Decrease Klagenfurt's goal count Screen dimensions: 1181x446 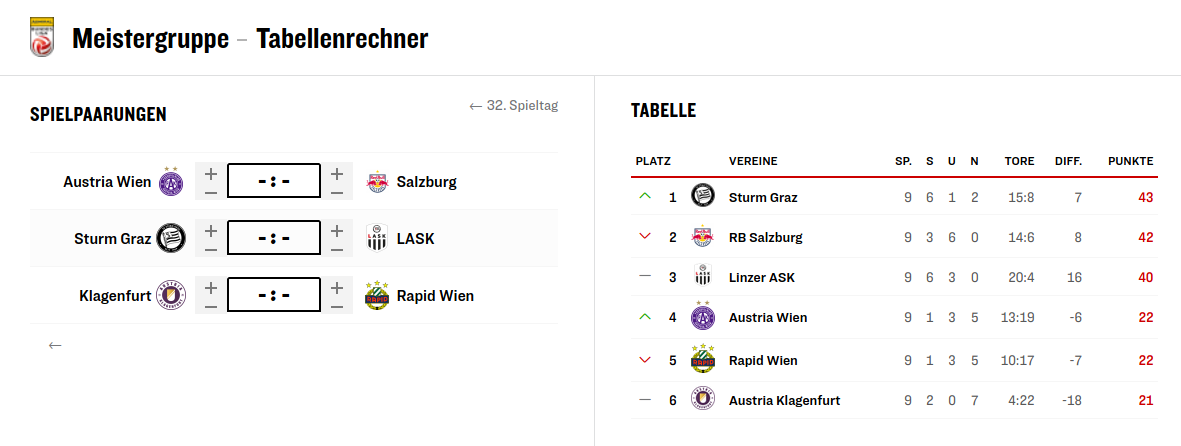pos(210,306)
